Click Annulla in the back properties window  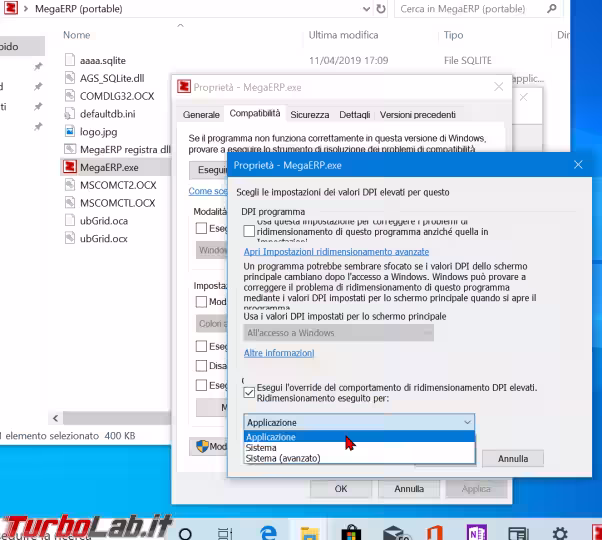pyautogui.click(x=409, y=489)
